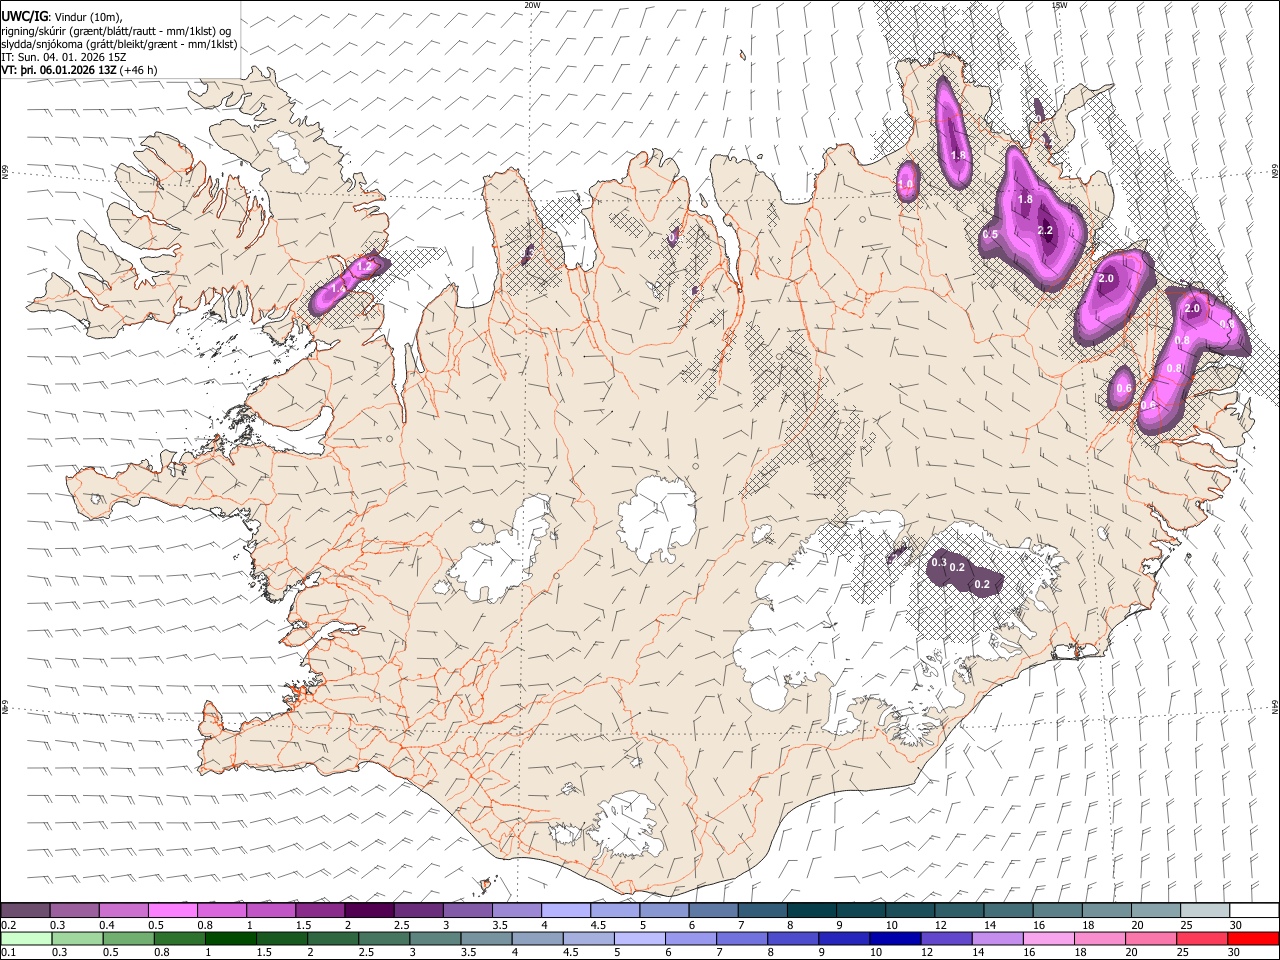Select lower scale swatch between 0.5 and 0.8
The width and height of the screenshot is (1280, 960).
coord(128,938)
